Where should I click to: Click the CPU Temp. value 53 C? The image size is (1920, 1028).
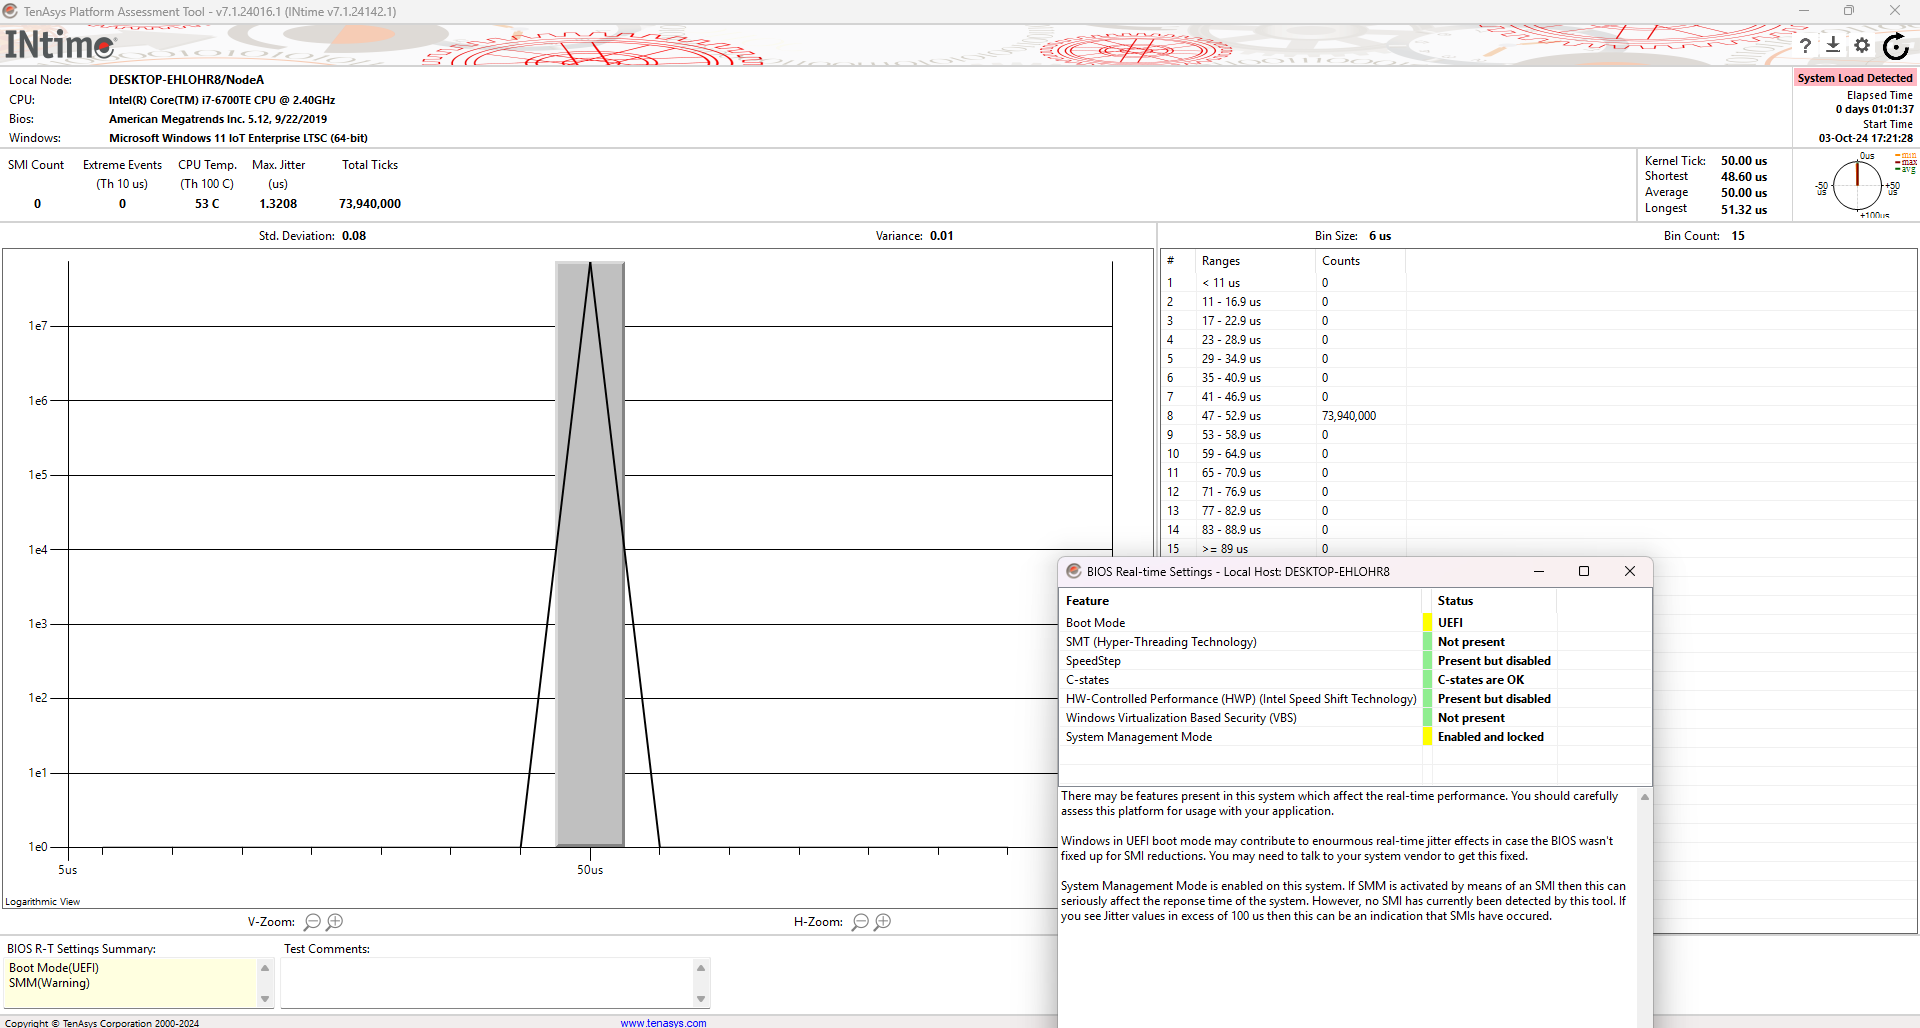(x=207, y=204)
